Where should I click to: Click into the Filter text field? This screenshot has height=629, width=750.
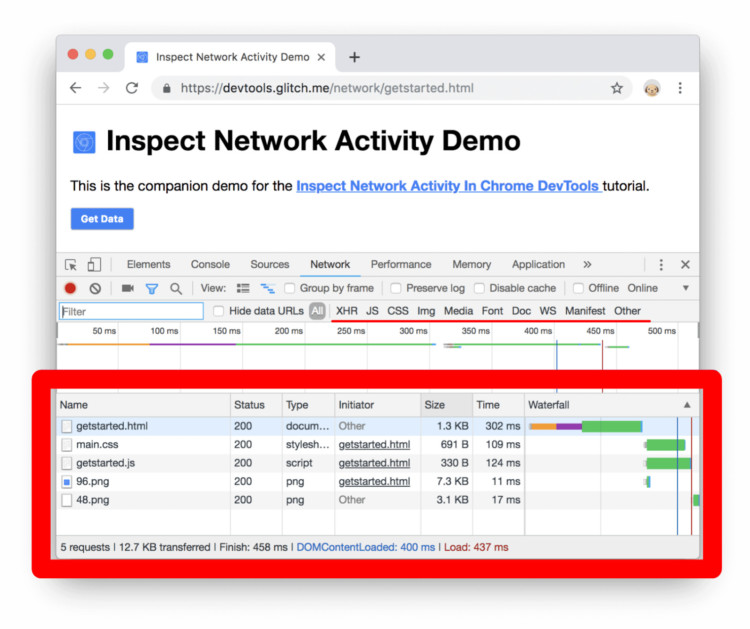131,311
